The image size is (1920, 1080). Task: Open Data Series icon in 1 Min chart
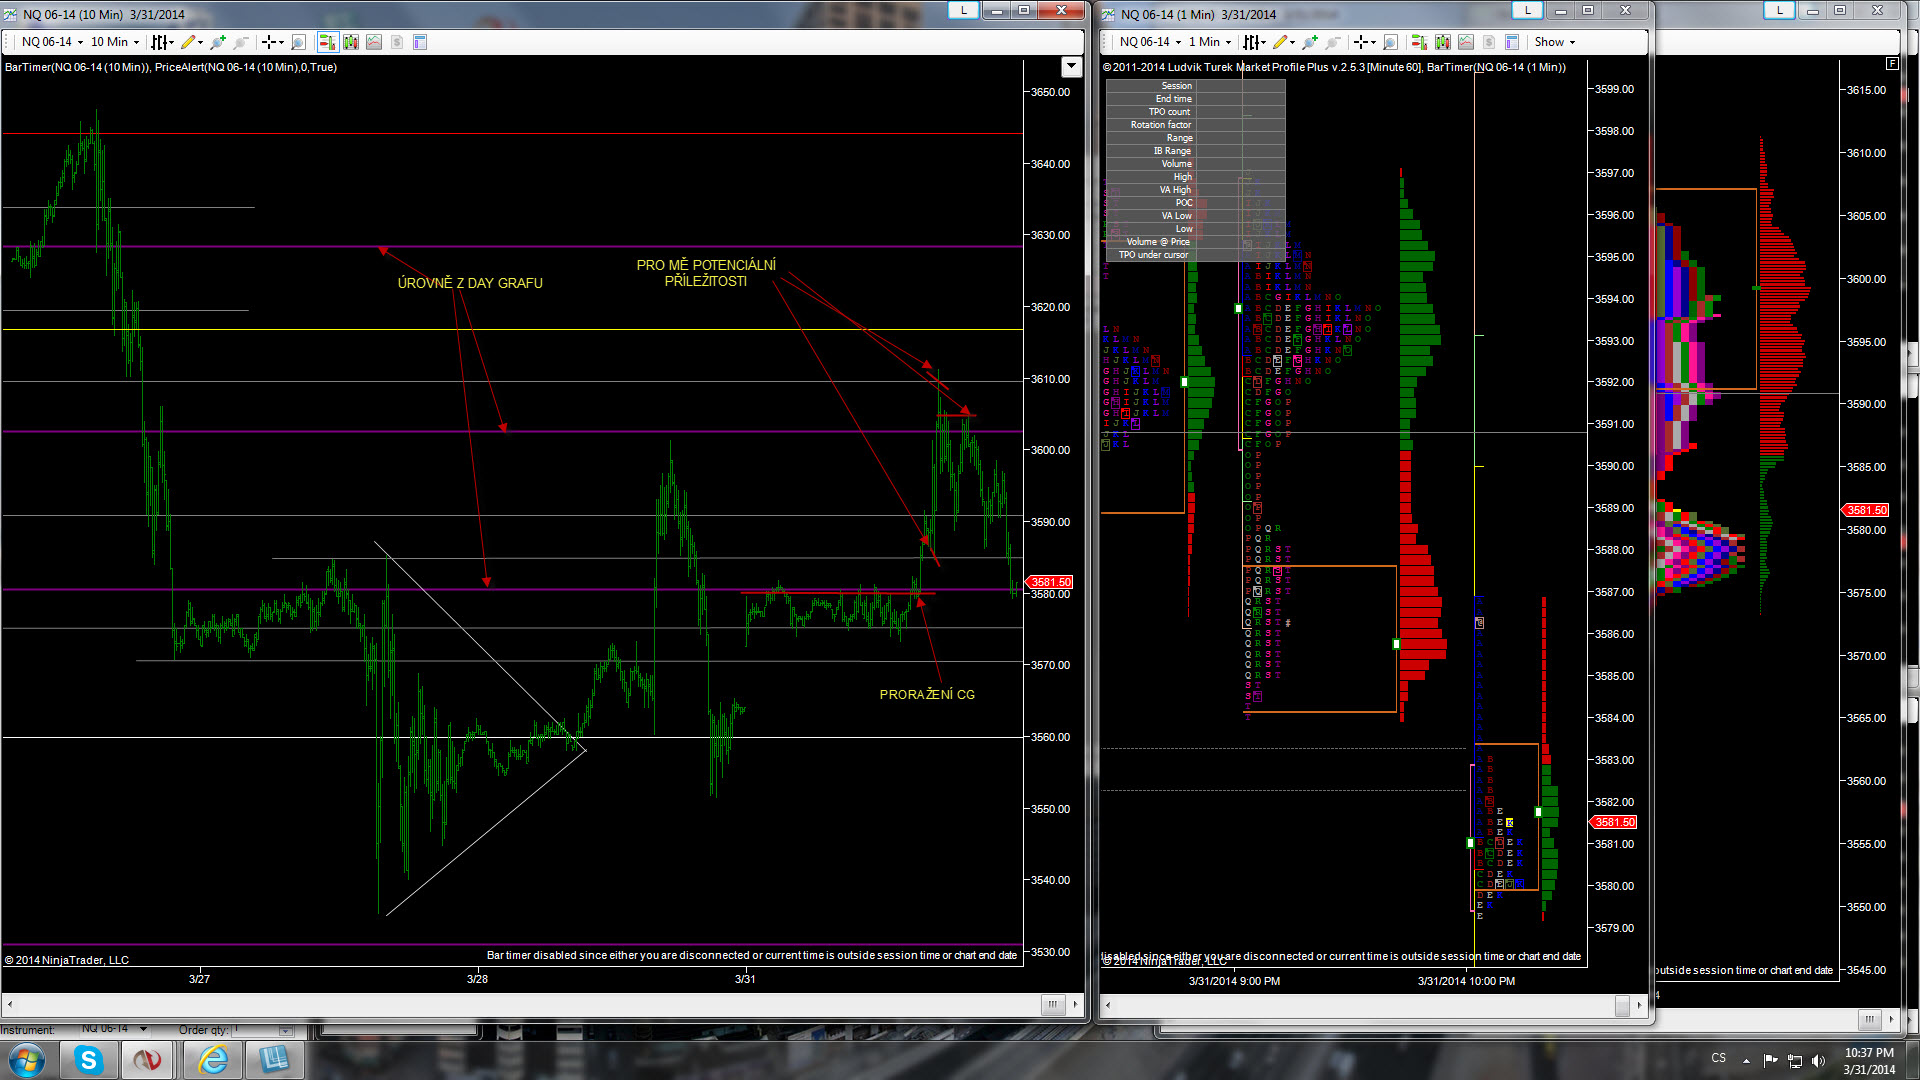1443,42
